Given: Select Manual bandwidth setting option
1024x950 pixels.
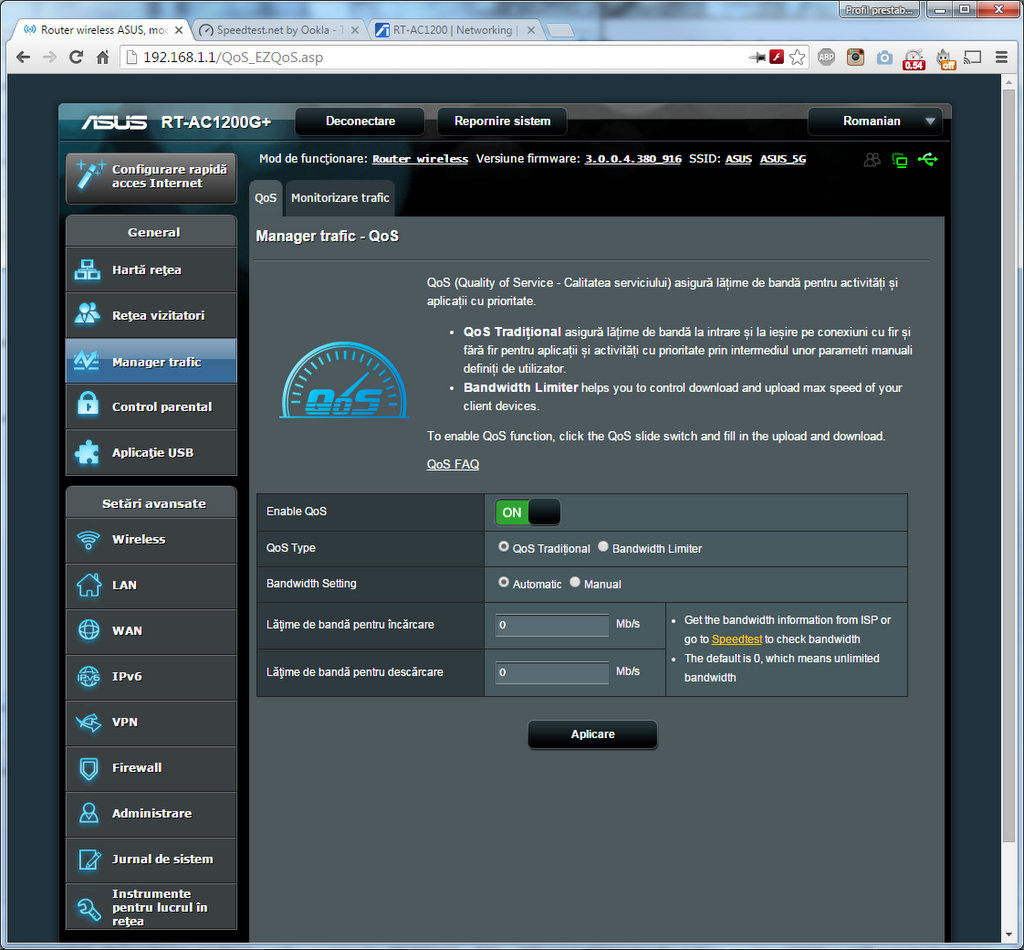Looking at the screenshot, I should click(x=575, y=582).
